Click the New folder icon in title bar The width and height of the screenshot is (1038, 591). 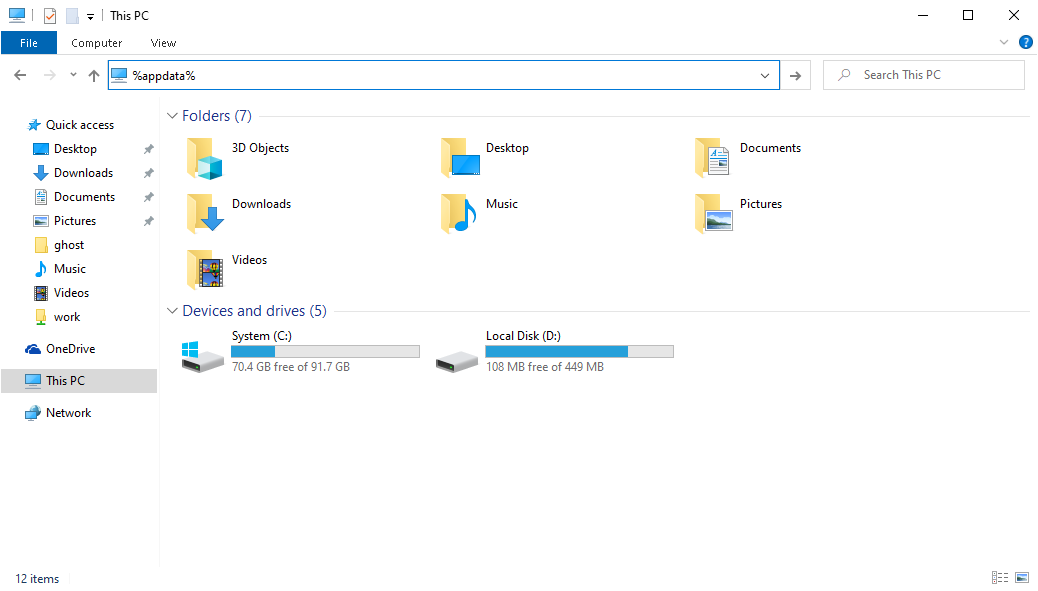72,15
